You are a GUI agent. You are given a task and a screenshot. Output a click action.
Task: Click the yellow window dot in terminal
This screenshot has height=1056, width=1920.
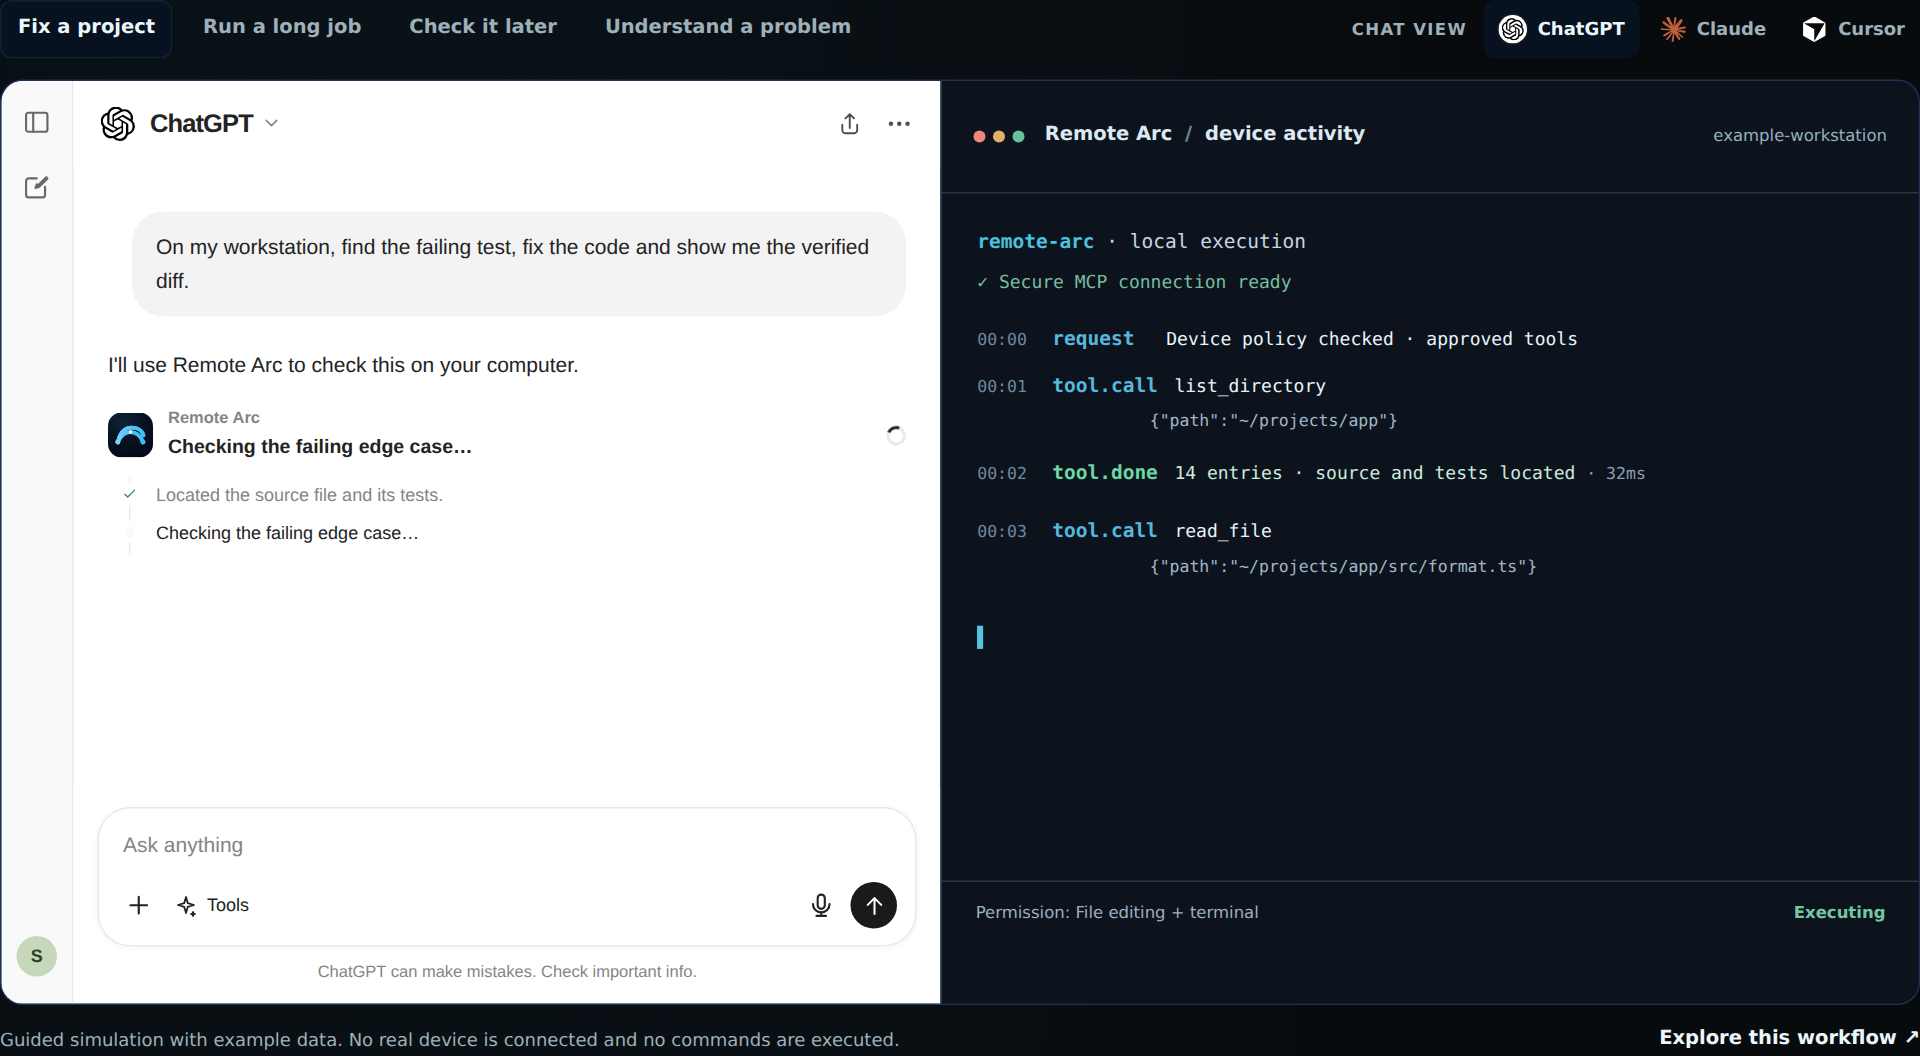click(x=999, y=136)
